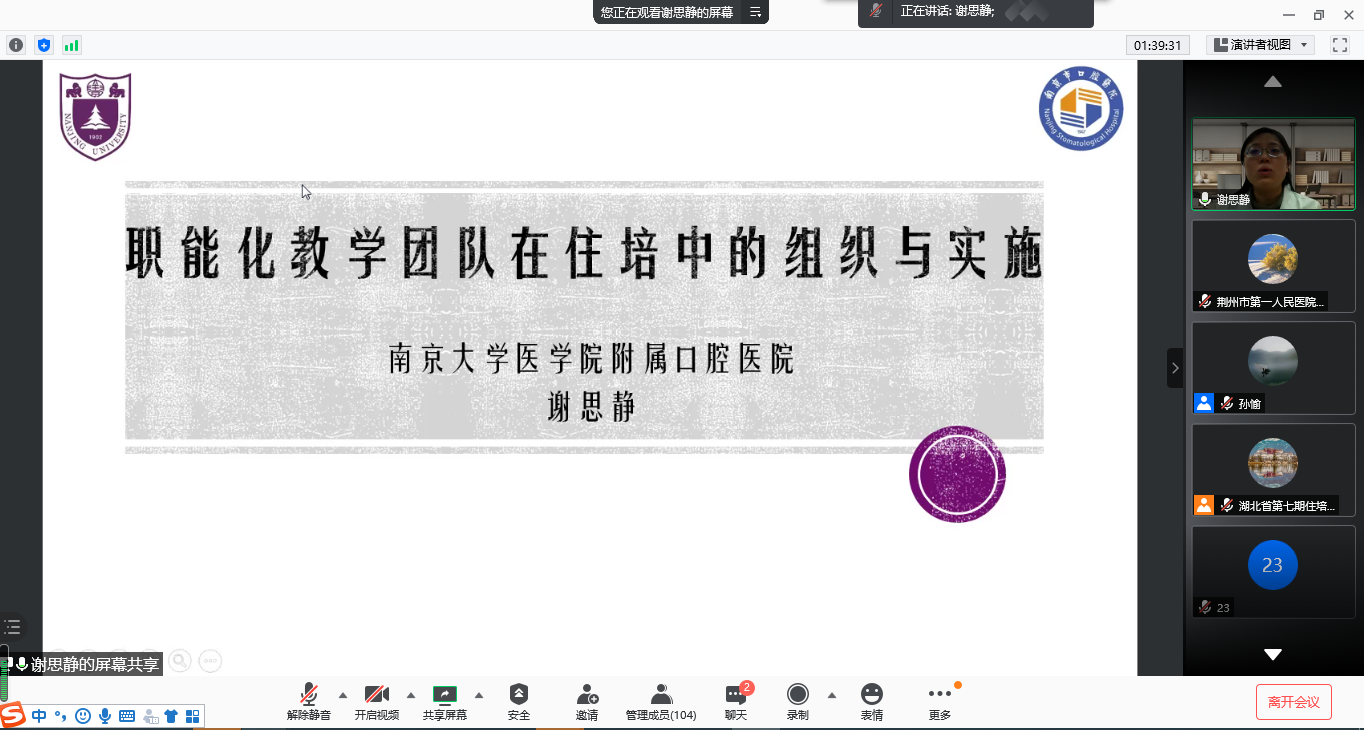
Task: Click slide text 南京大学医学院附属口腔医院
Action: pyautogui.click(x=591, y=360)
